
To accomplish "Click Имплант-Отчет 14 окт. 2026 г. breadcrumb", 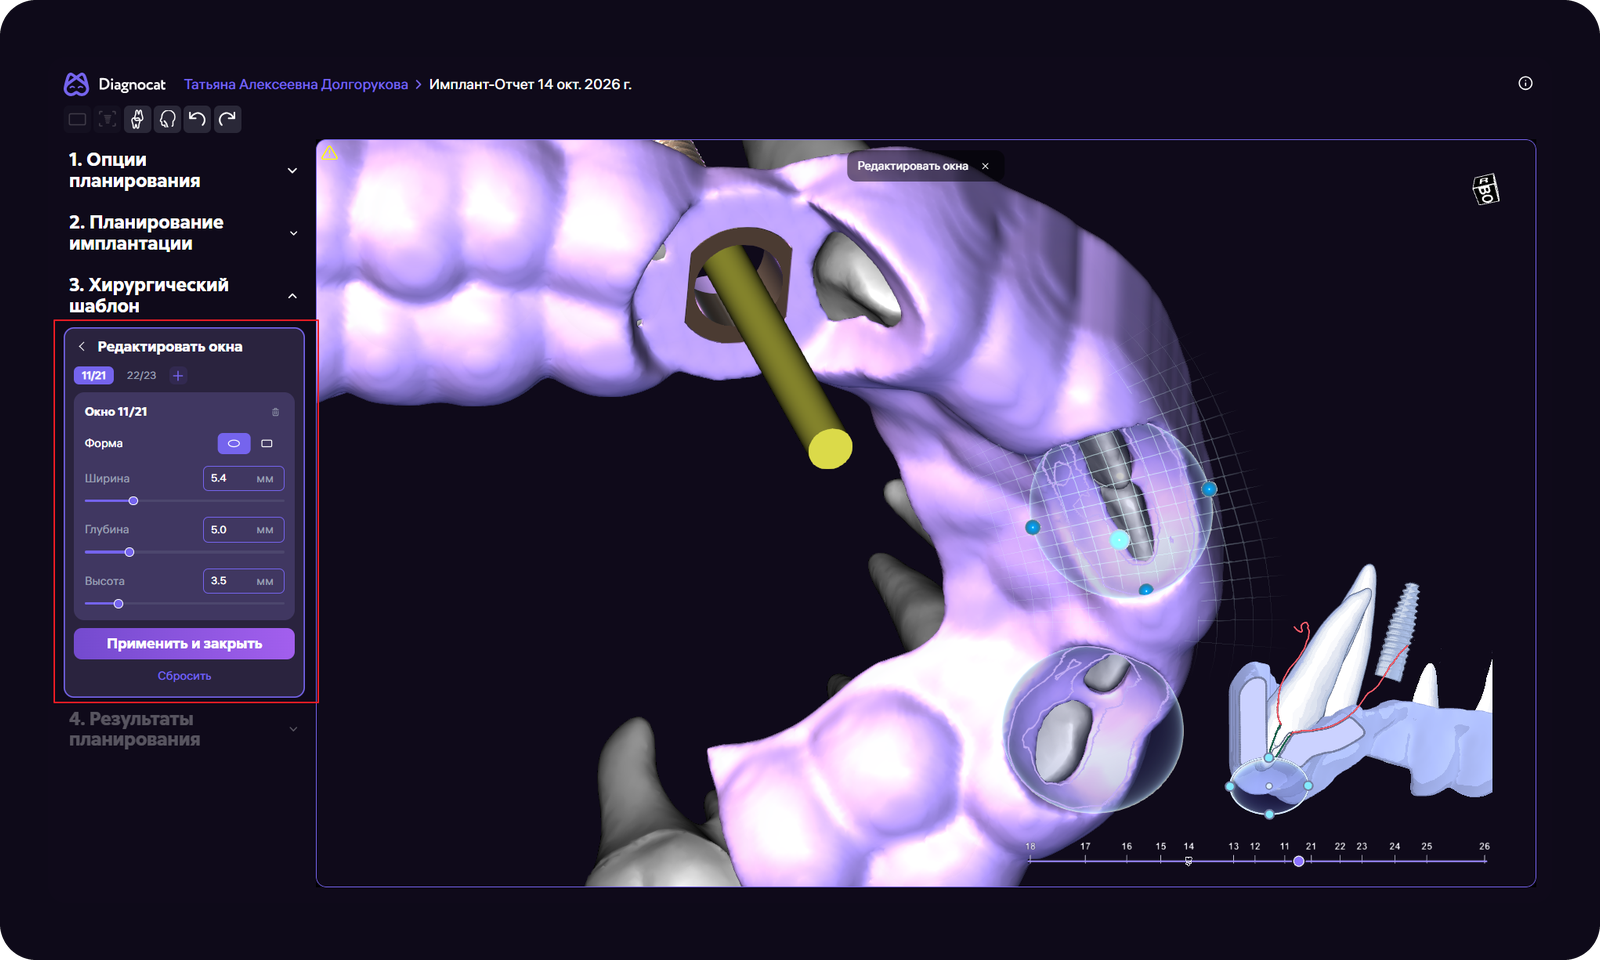I will (x=530, y=84).
